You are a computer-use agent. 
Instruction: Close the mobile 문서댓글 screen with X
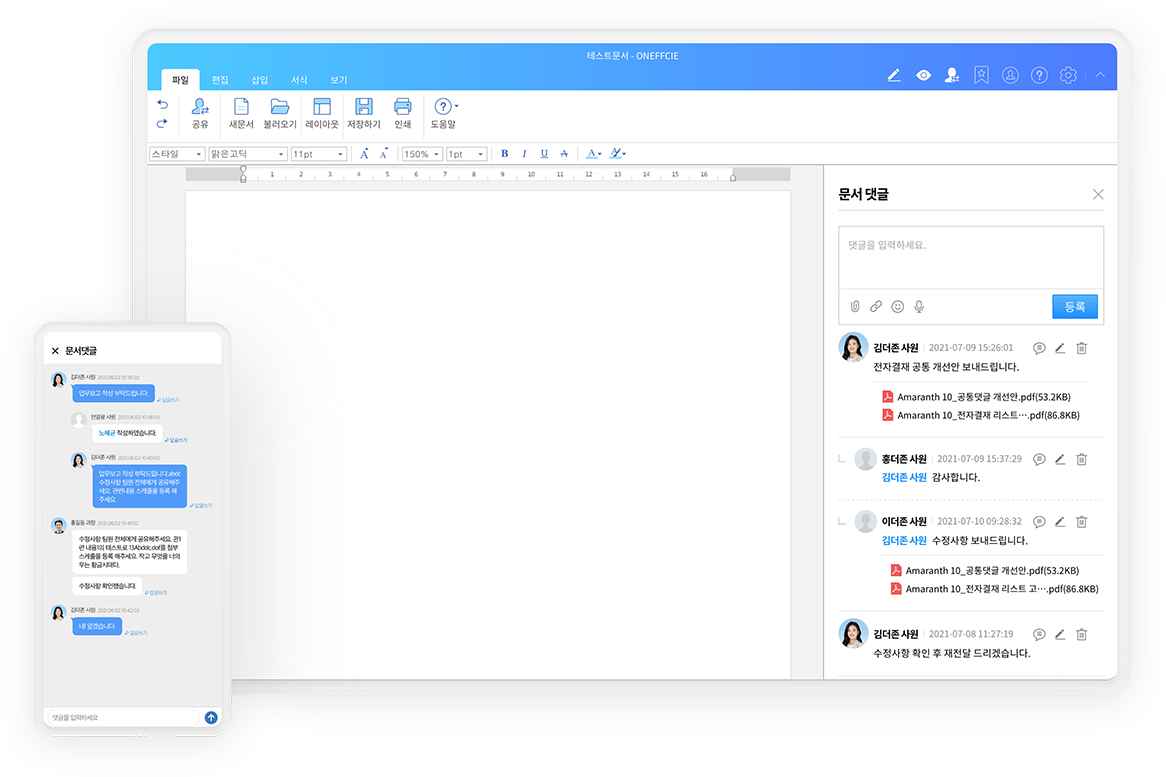[x=55, y=351]
